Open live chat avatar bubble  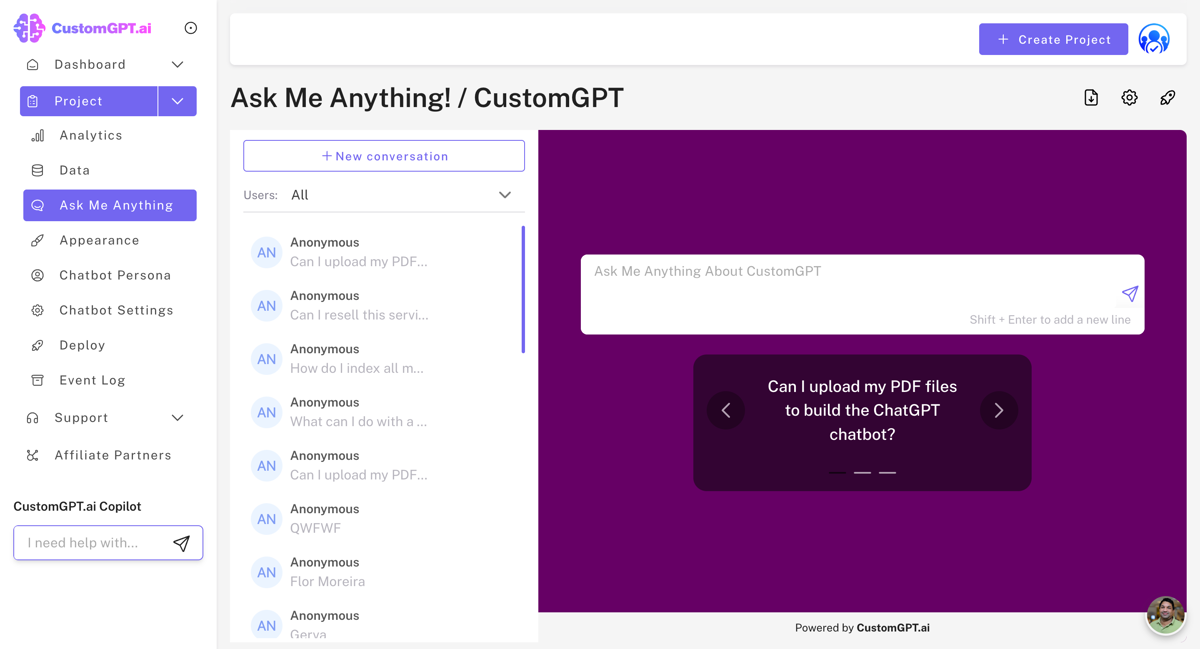pyautogui.click(x=1166, y=615)
